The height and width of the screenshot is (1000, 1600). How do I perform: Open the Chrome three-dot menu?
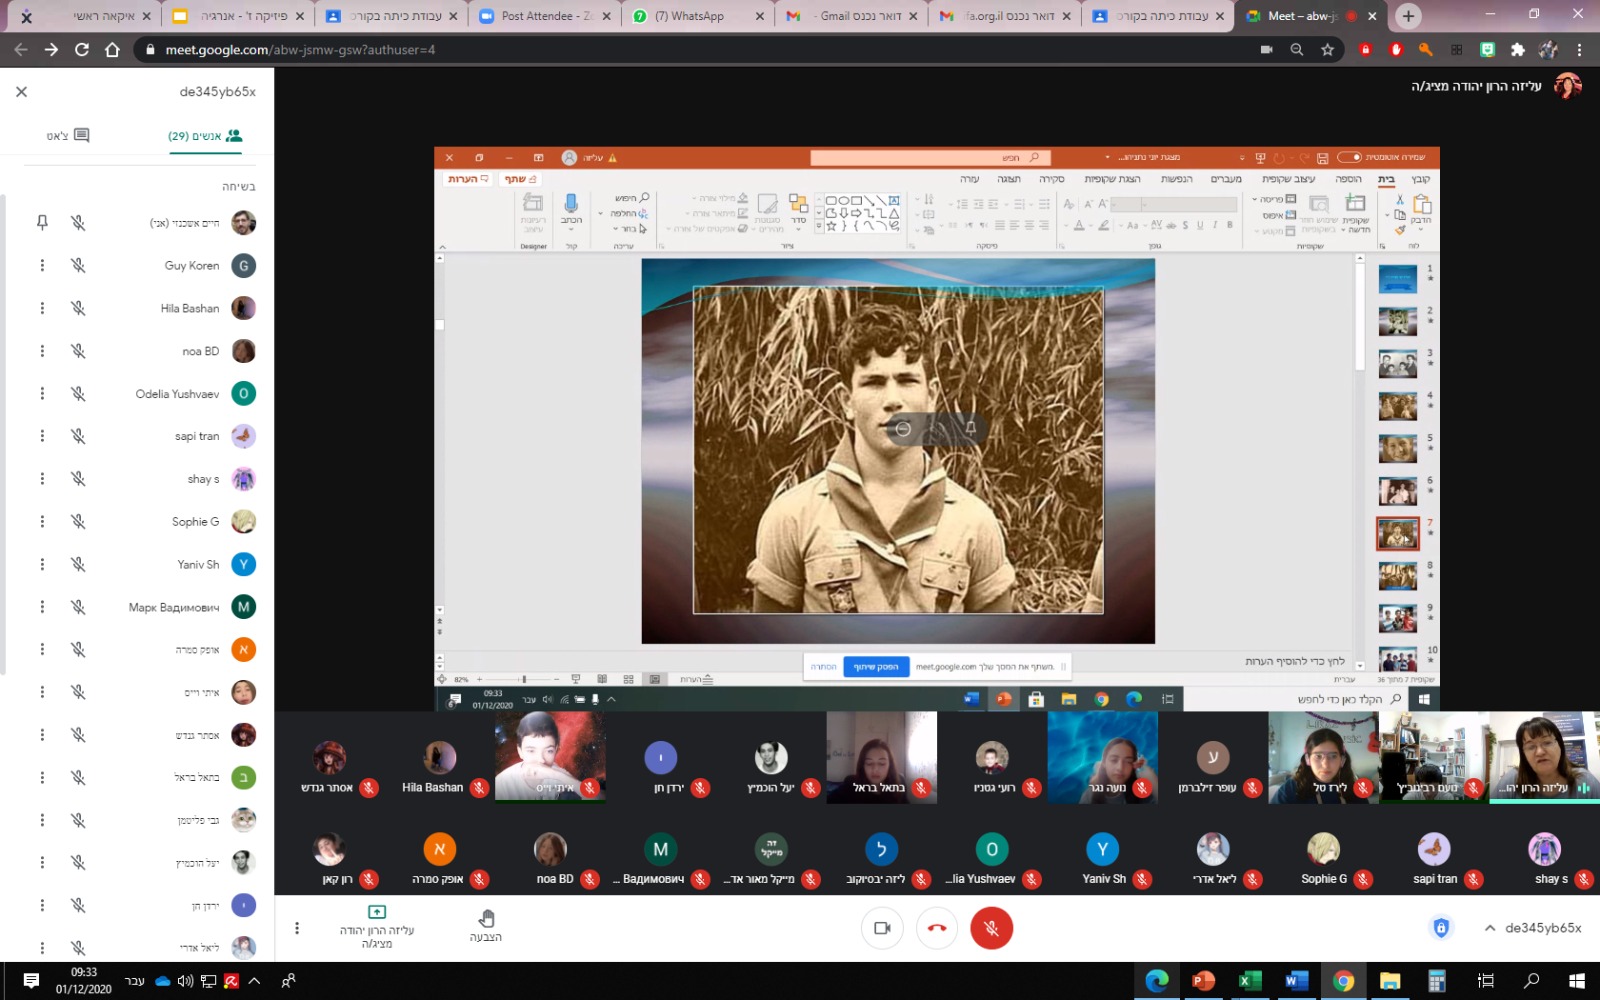pyautogui.click(x=1579, y=49)
